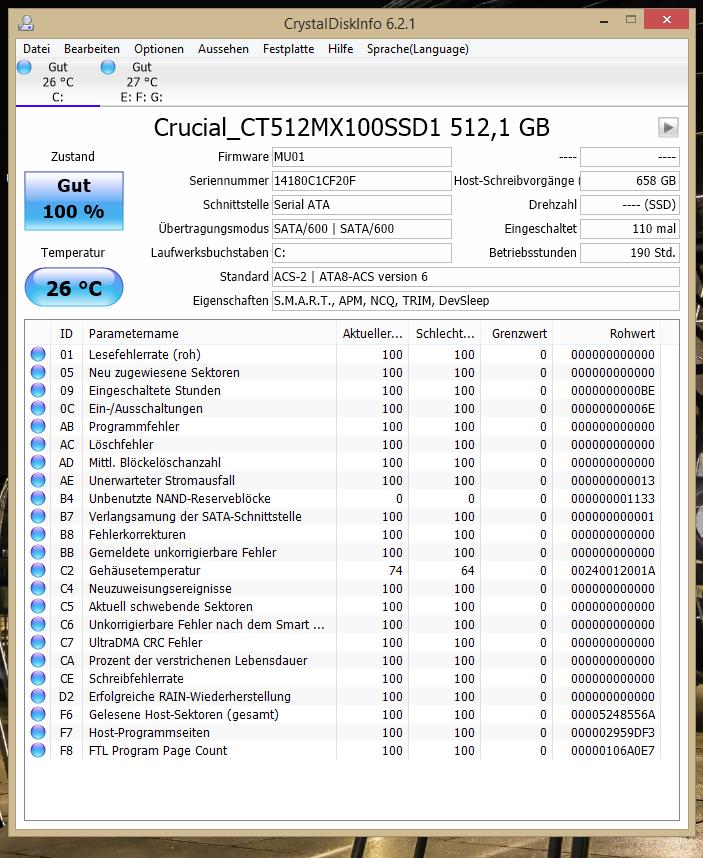Image resolution: width=703 pixels, height=858 pixels.
Task: Open the Aussehen menu
Action: coord(223,49)
